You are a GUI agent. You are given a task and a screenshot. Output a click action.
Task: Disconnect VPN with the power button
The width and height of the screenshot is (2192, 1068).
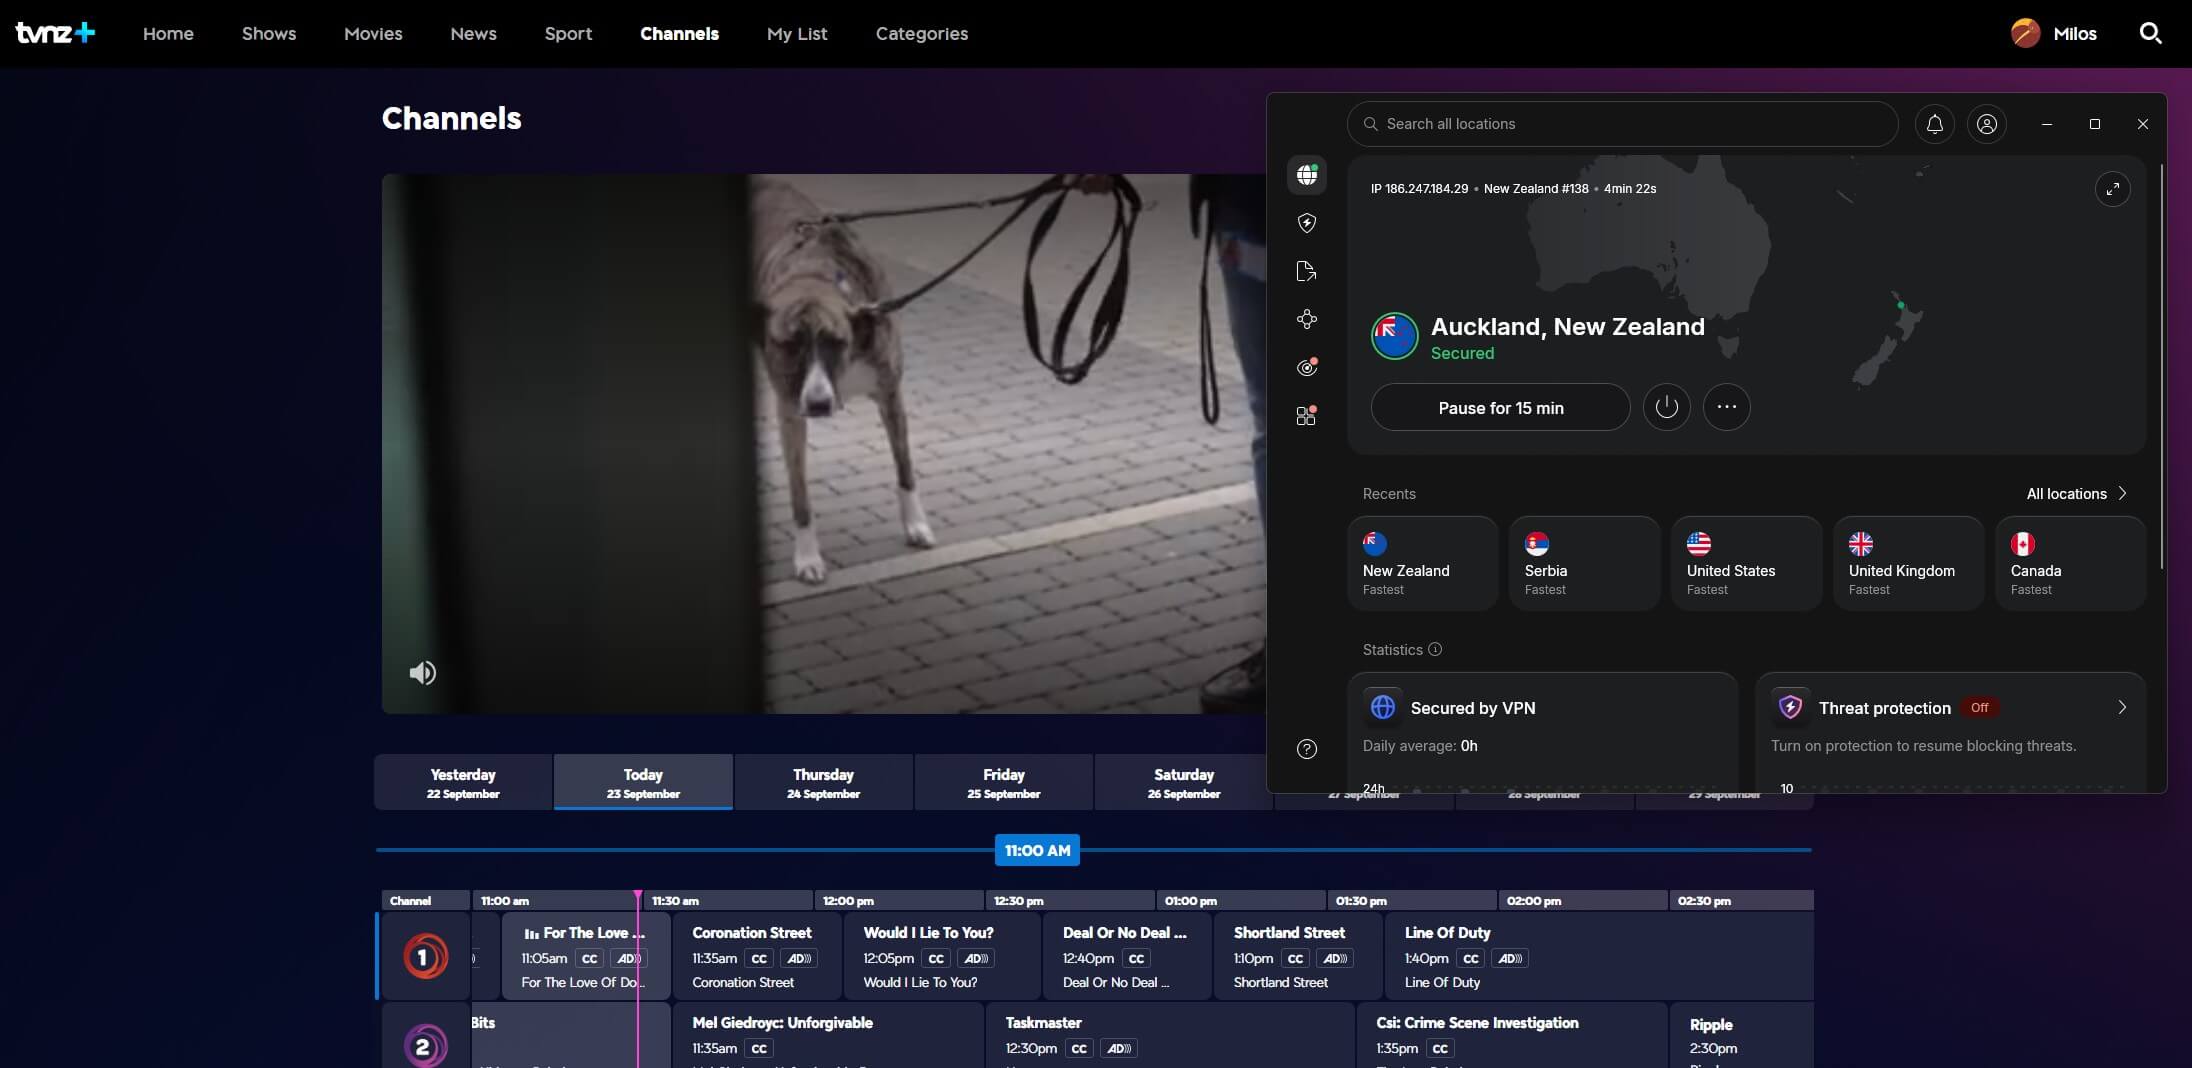[x=1666, y=407]
